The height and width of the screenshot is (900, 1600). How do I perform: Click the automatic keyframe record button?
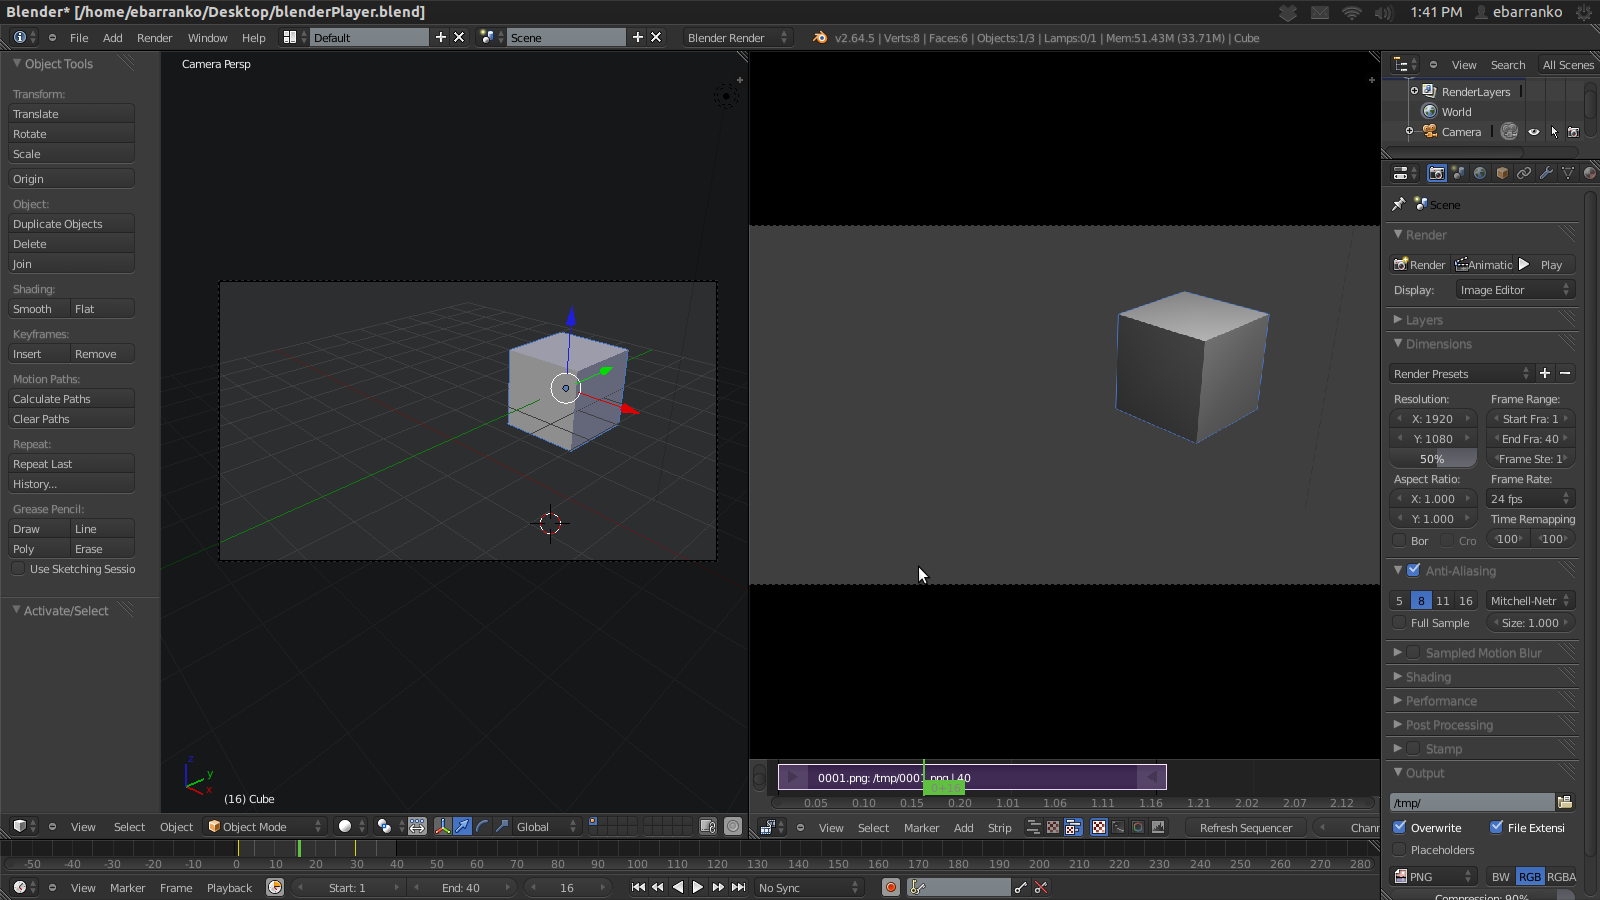pyautogui.click(x=890, y=888)
